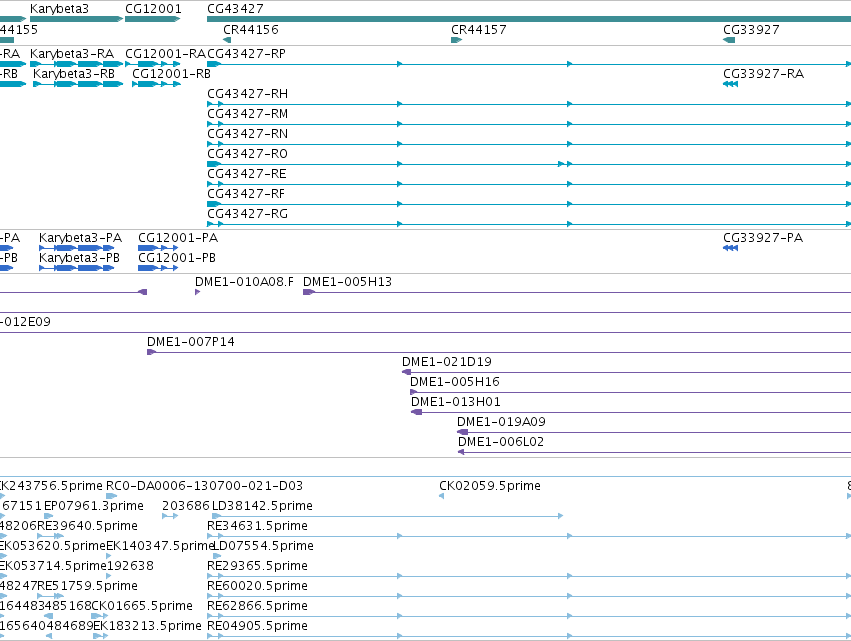The height and width of the screenshot is (641, 851).
Task: Select the CG33927 gene feature
Action: click(x=729, y=40)
